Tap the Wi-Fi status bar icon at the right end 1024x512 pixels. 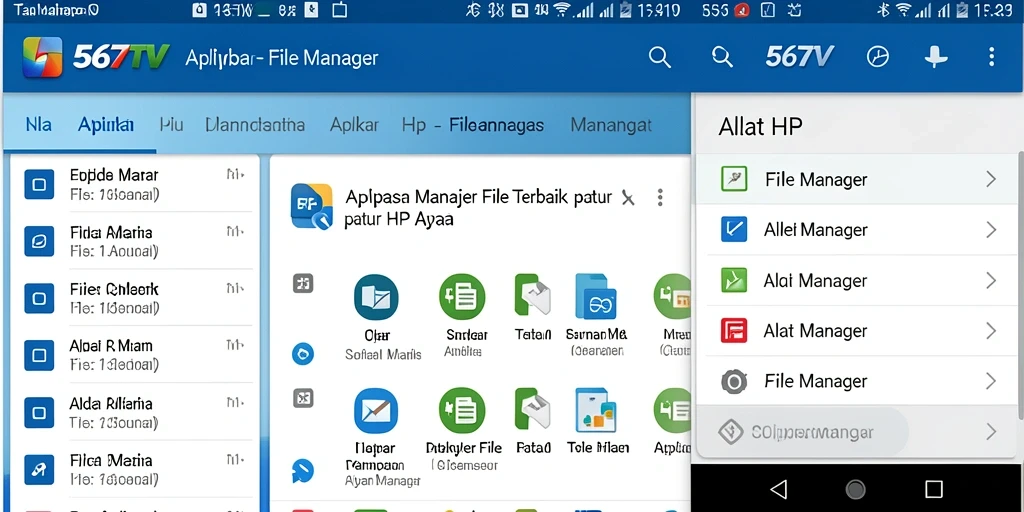point(904,9)
